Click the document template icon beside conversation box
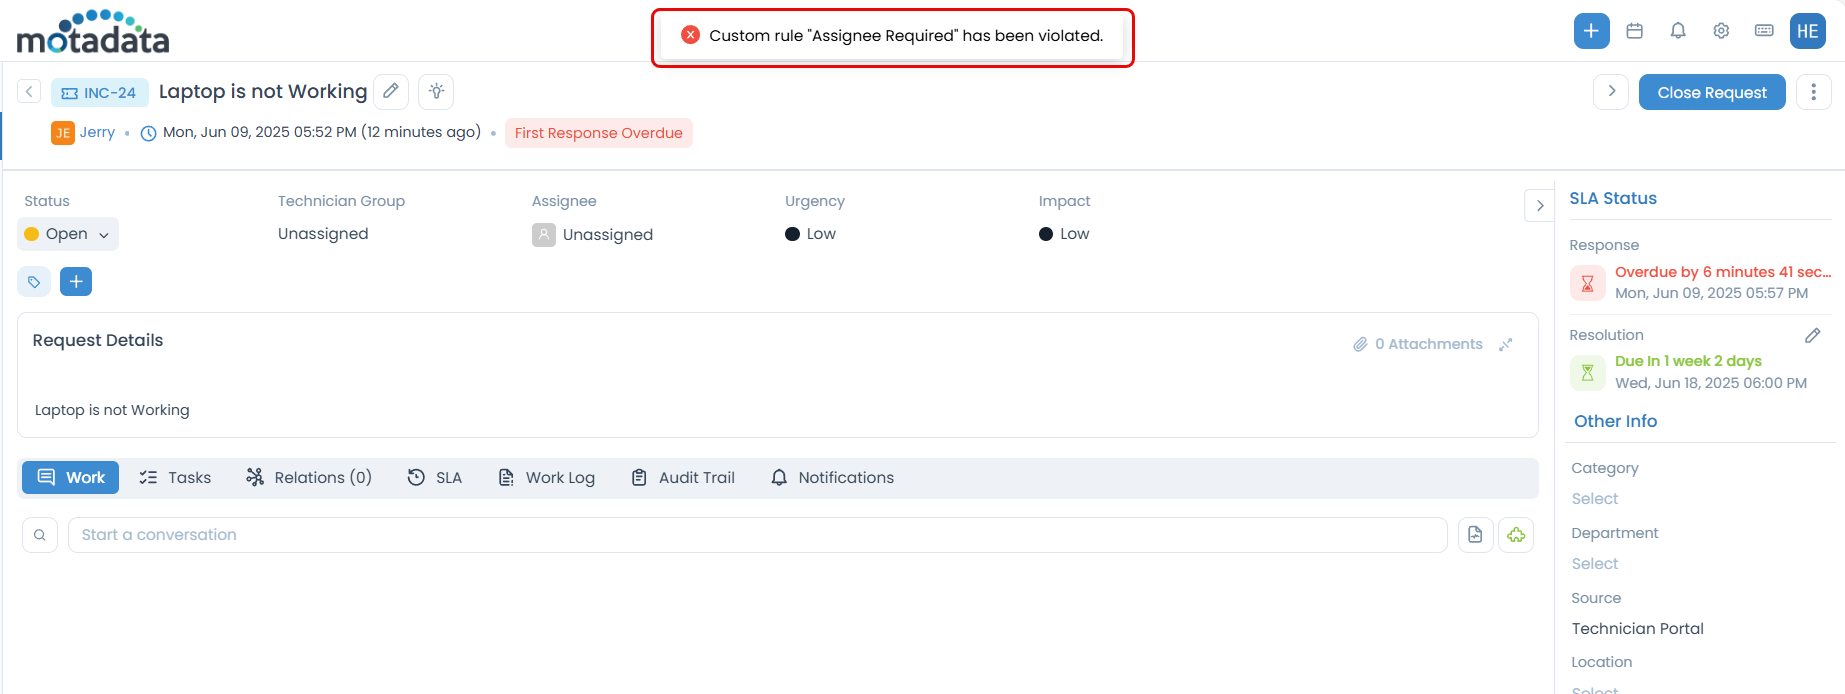Viewport: 1845px width, 694px height. pyautogui.click(x=1475, y=535)
